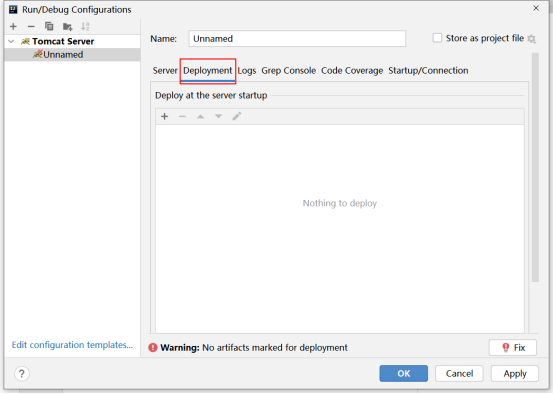This screenshot has height=394, width=553.
Task: Collapse the Tomcat Server tree node
Action: tap(11, 42)
